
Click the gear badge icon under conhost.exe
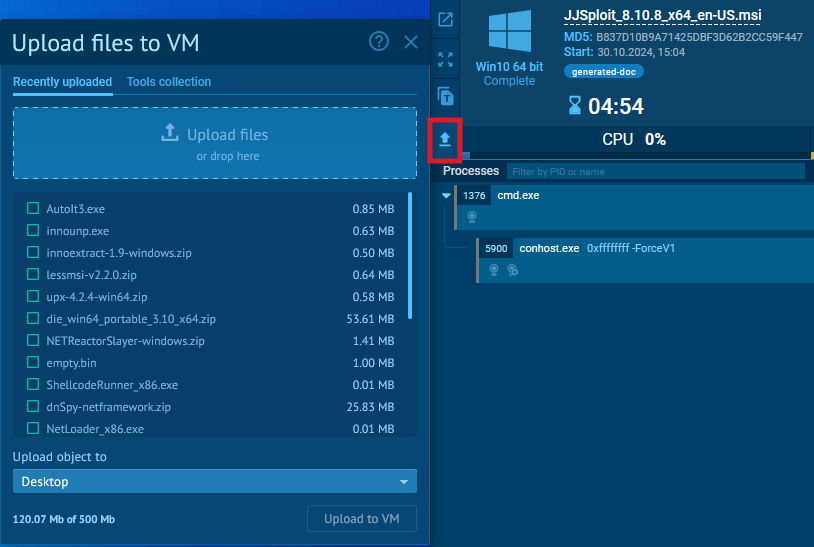pos(512,269)
